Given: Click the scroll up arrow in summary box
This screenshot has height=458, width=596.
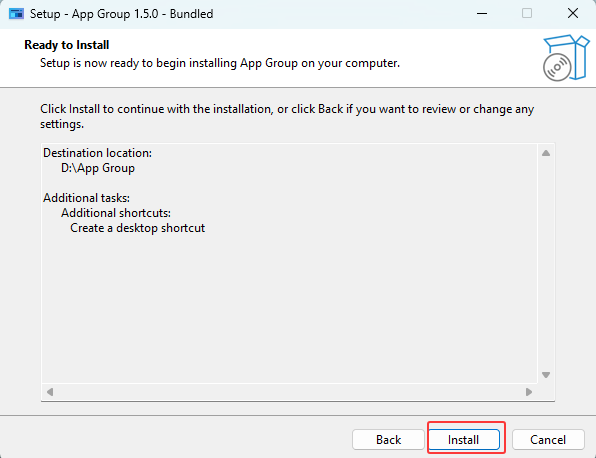Looking at the screenshot, I should tap(546, 153).
